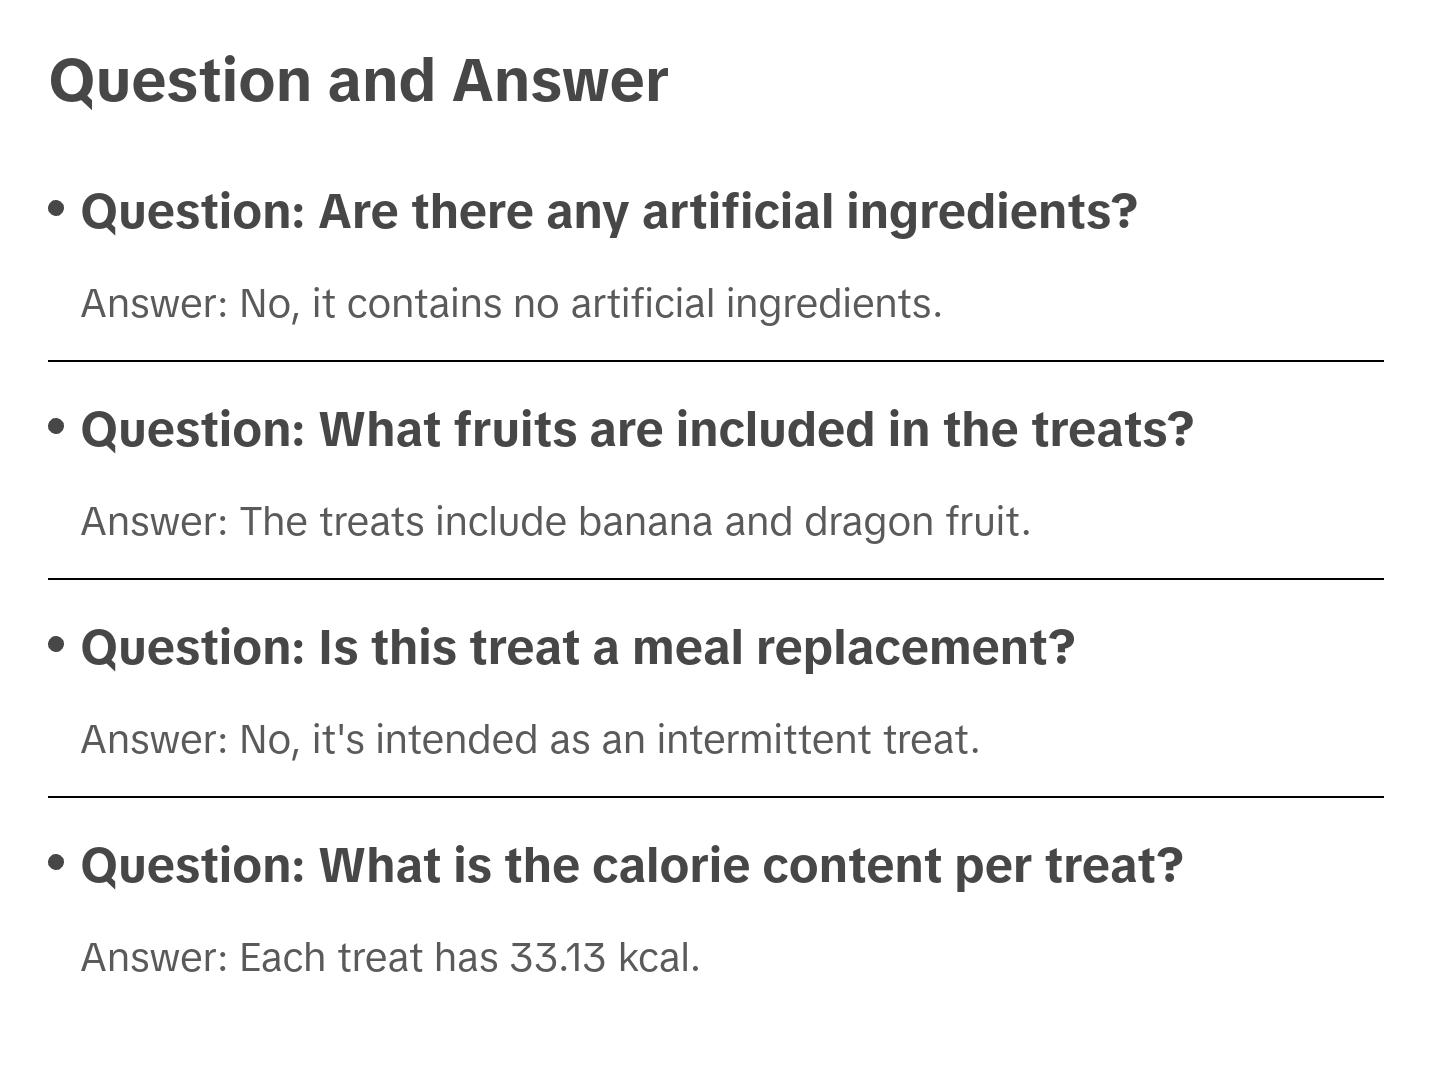This screenshot has height=1072, width=1432.
Task: Click the banana and dragon fruit answer
Action: pyautogui.click(x=555, y=522)
